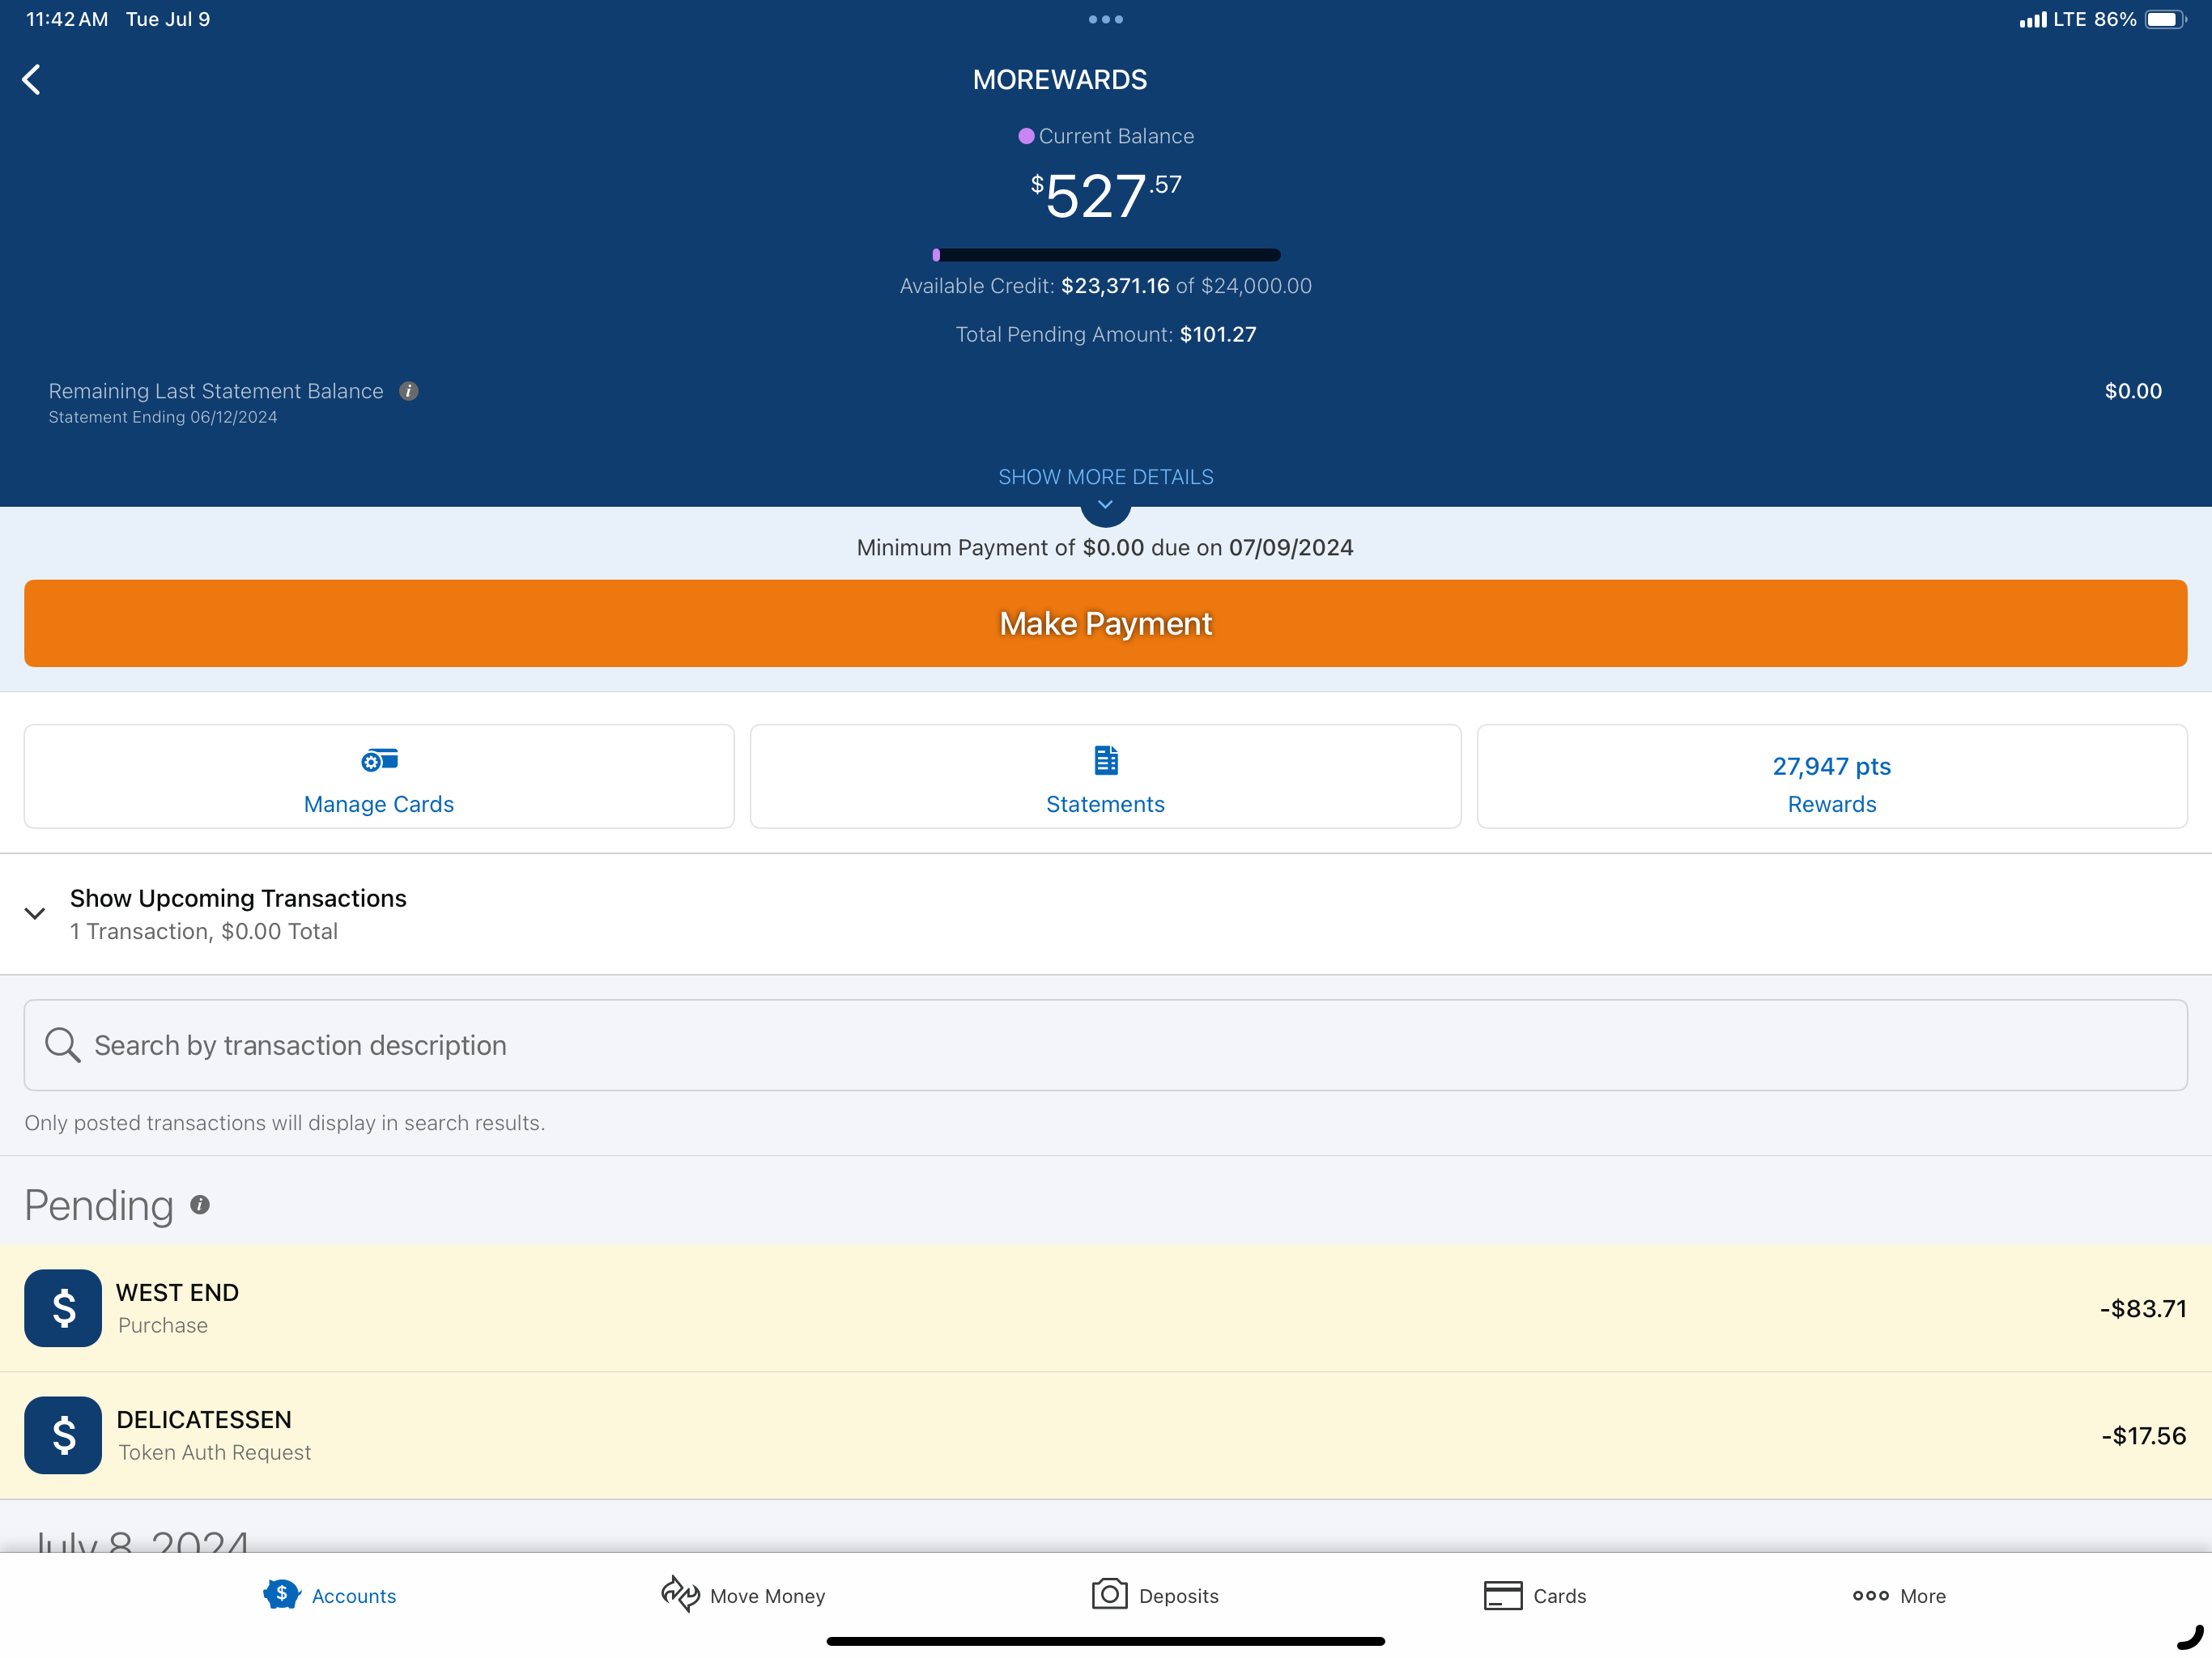Tap the -$17.56 amount
This screenshot has height=1658, width=2212.
pos(2144,1435)
